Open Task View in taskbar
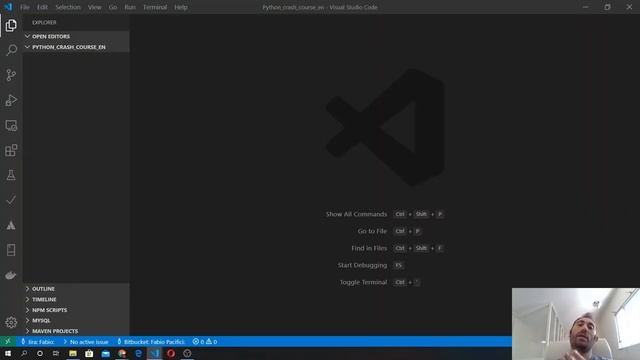Image resolution: width=640 pixels, height=360 pixels. coord(56,353)
